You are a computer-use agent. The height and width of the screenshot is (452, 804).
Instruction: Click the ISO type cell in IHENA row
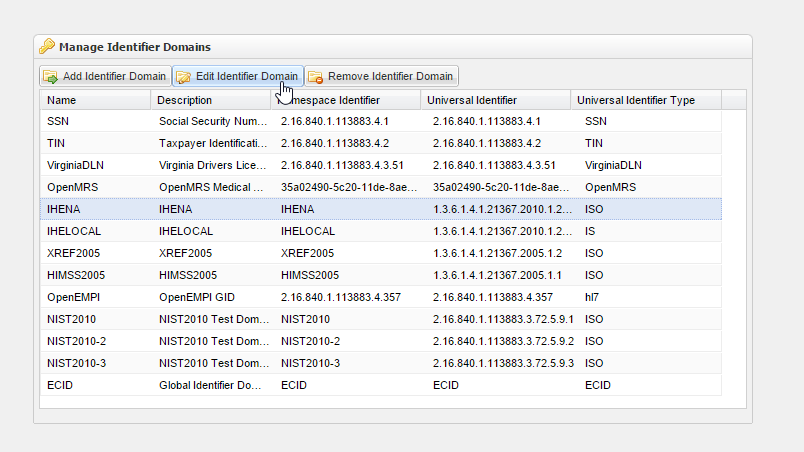click(594, 210)
